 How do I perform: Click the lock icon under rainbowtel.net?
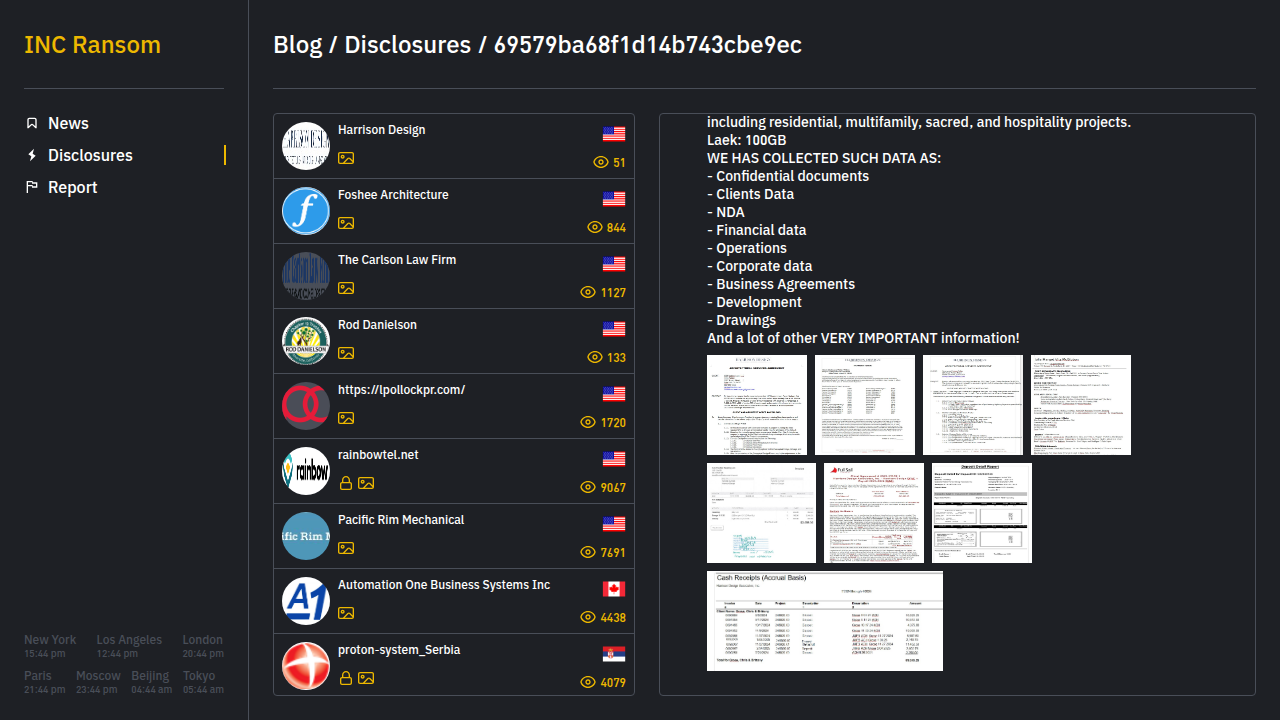(x=346, y=483)
